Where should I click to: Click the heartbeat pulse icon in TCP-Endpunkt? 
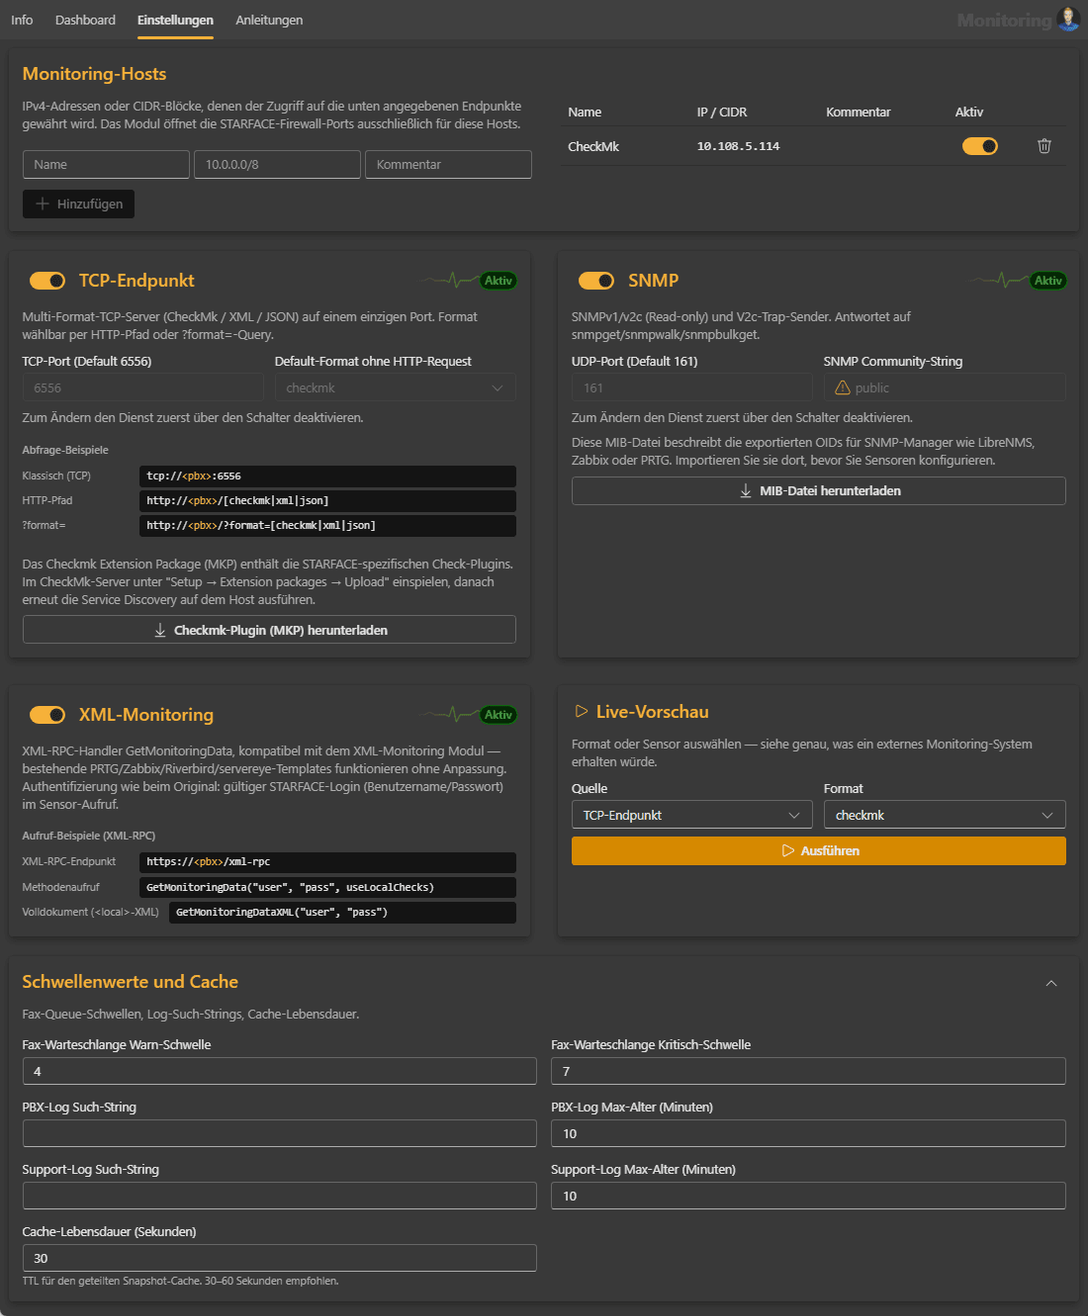(x=449, y=281)
